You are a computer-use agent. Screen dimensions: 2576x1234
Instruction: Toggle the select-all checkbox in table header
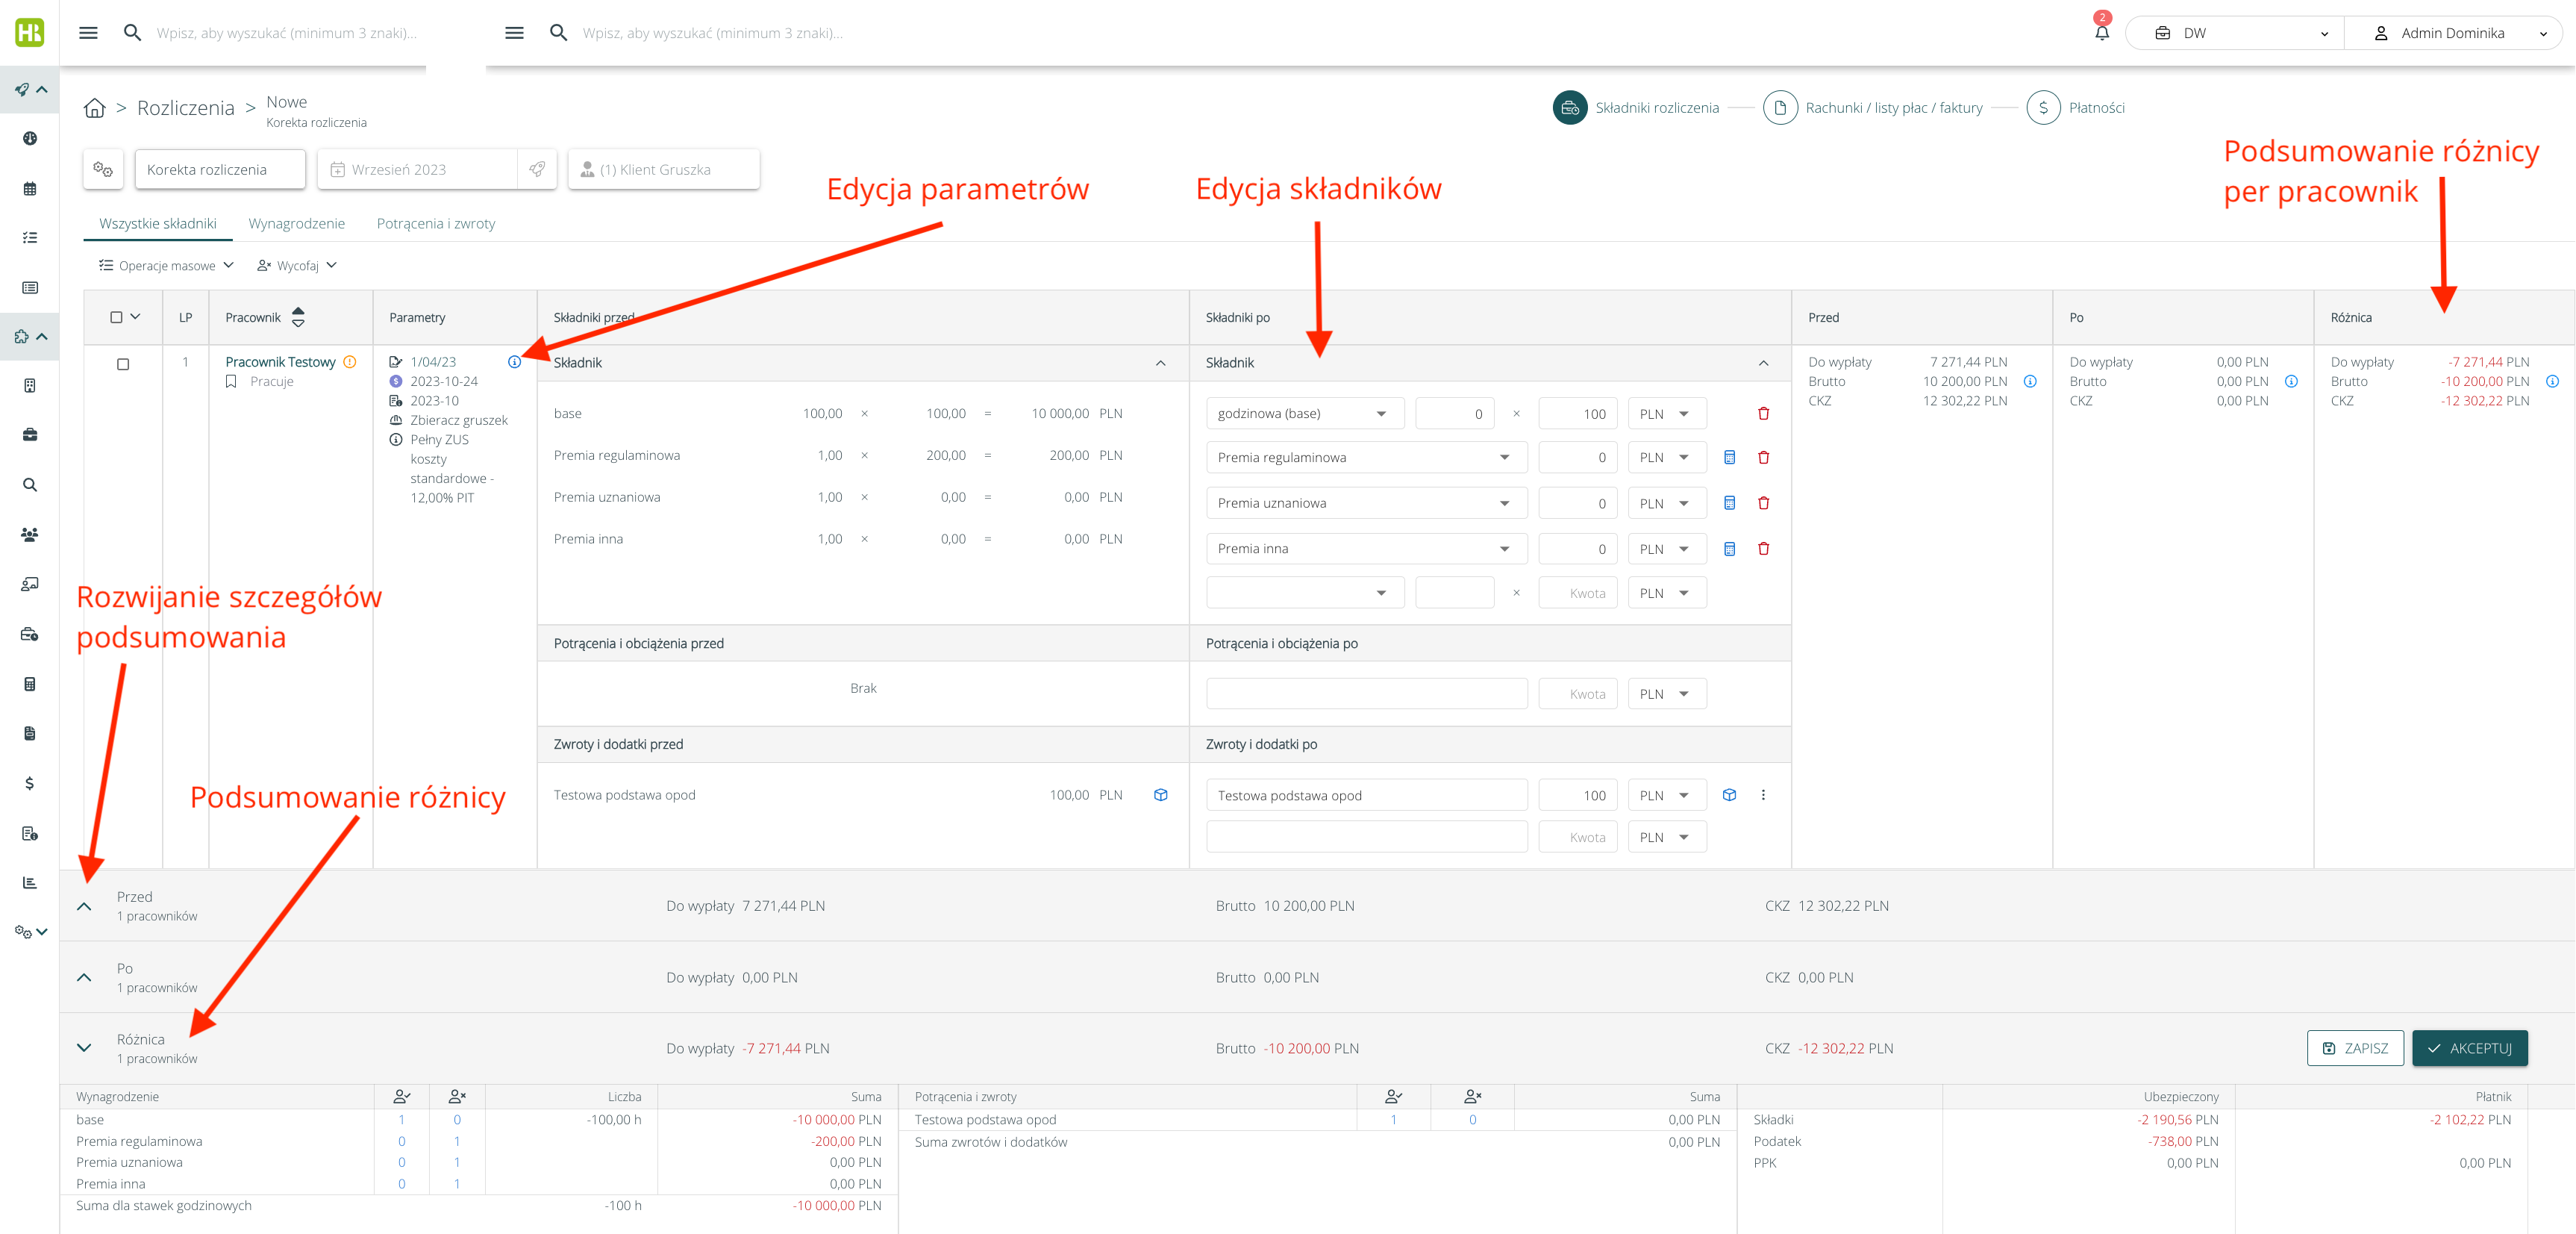[x=116, y=317]
